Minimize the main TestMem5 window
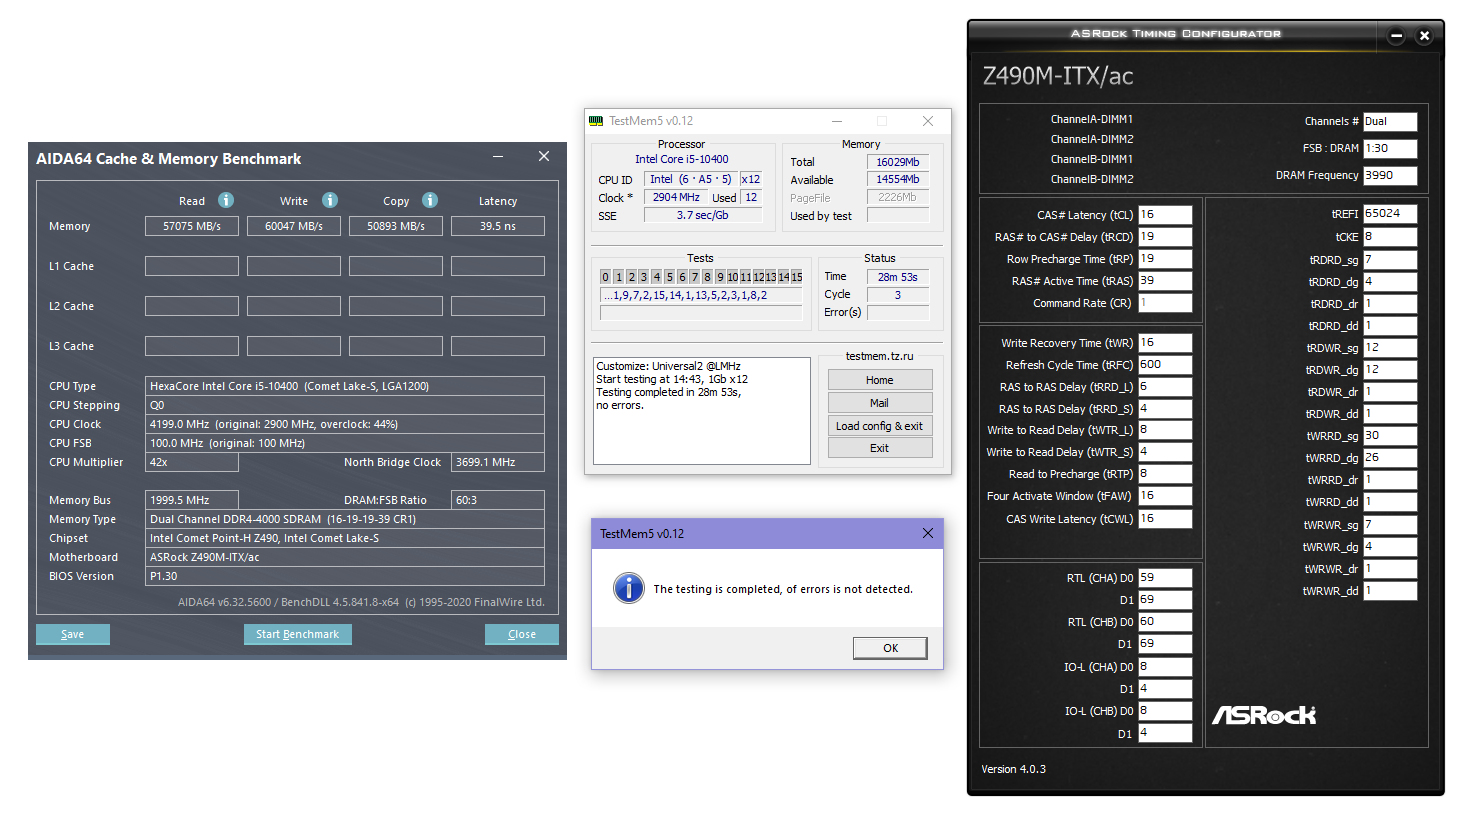1477x817 pixels. pos(837,121)
